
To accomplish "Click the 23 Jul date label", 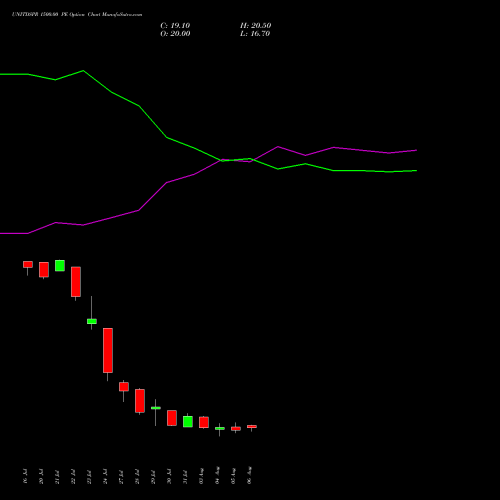I will (x=90, y=476).
